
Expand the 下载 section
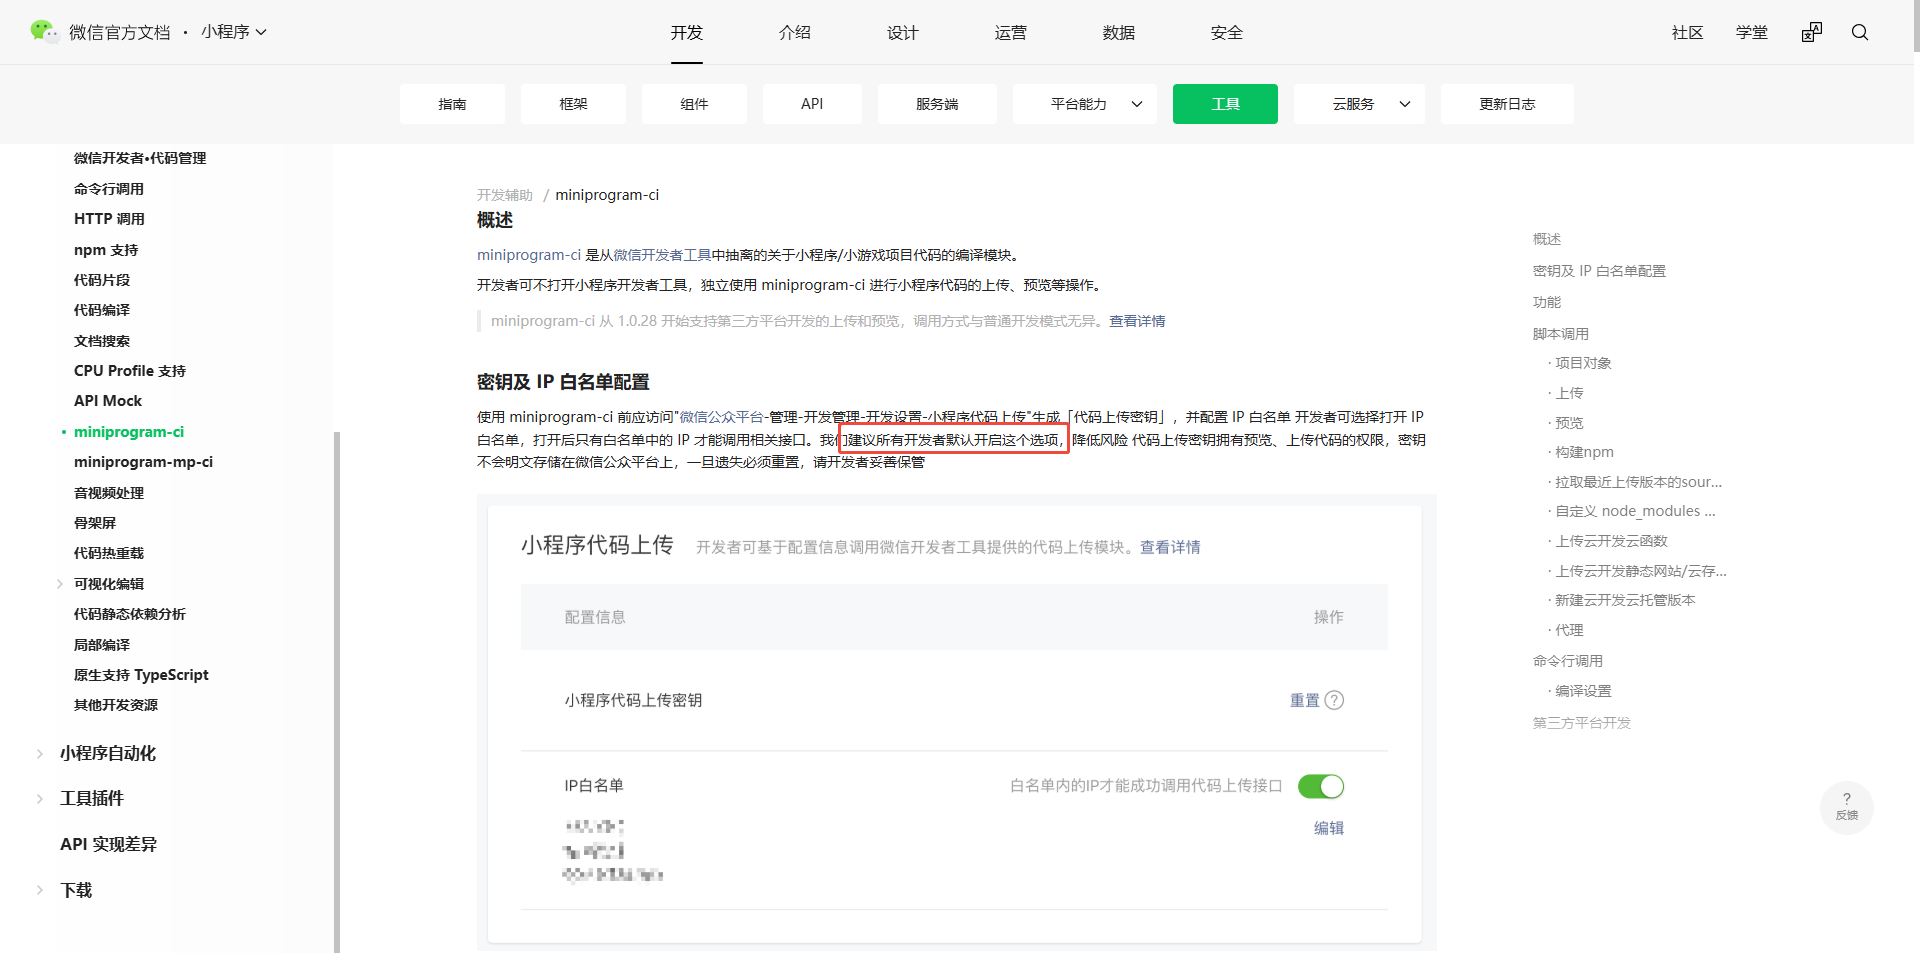[x=40, y=890]
